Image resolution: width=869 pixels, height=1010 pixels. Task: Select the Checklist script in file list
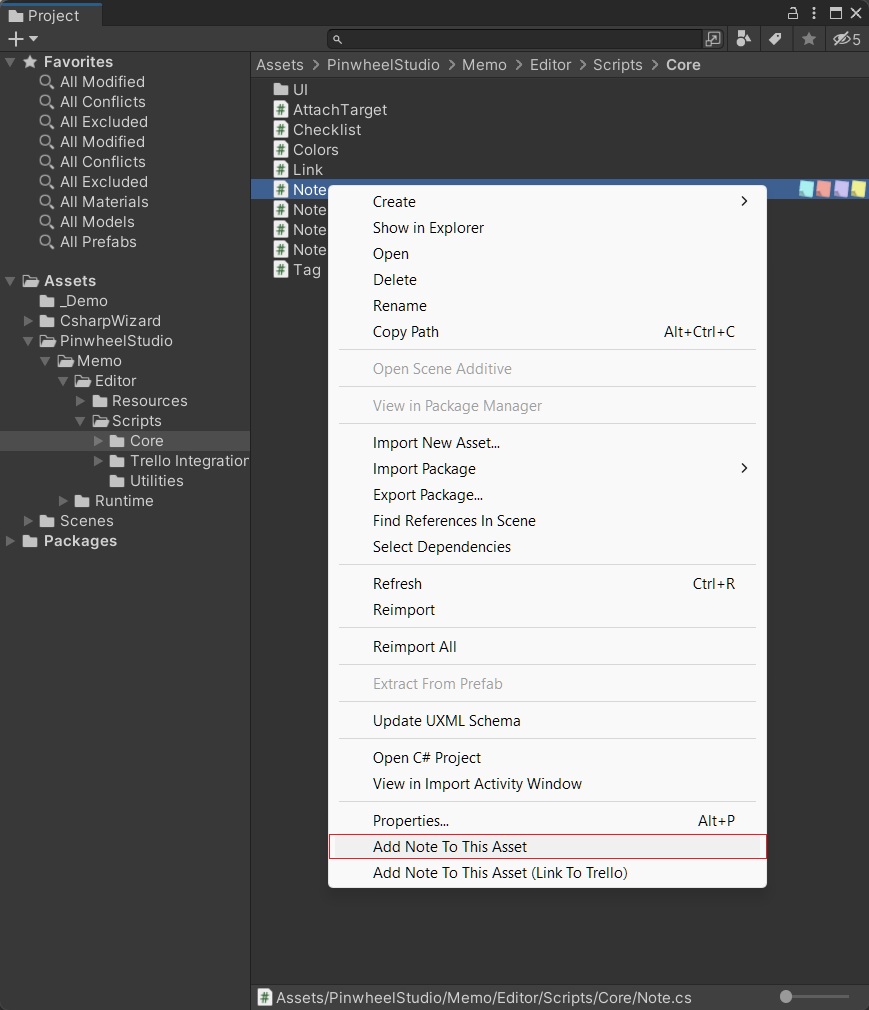point(327,129)
